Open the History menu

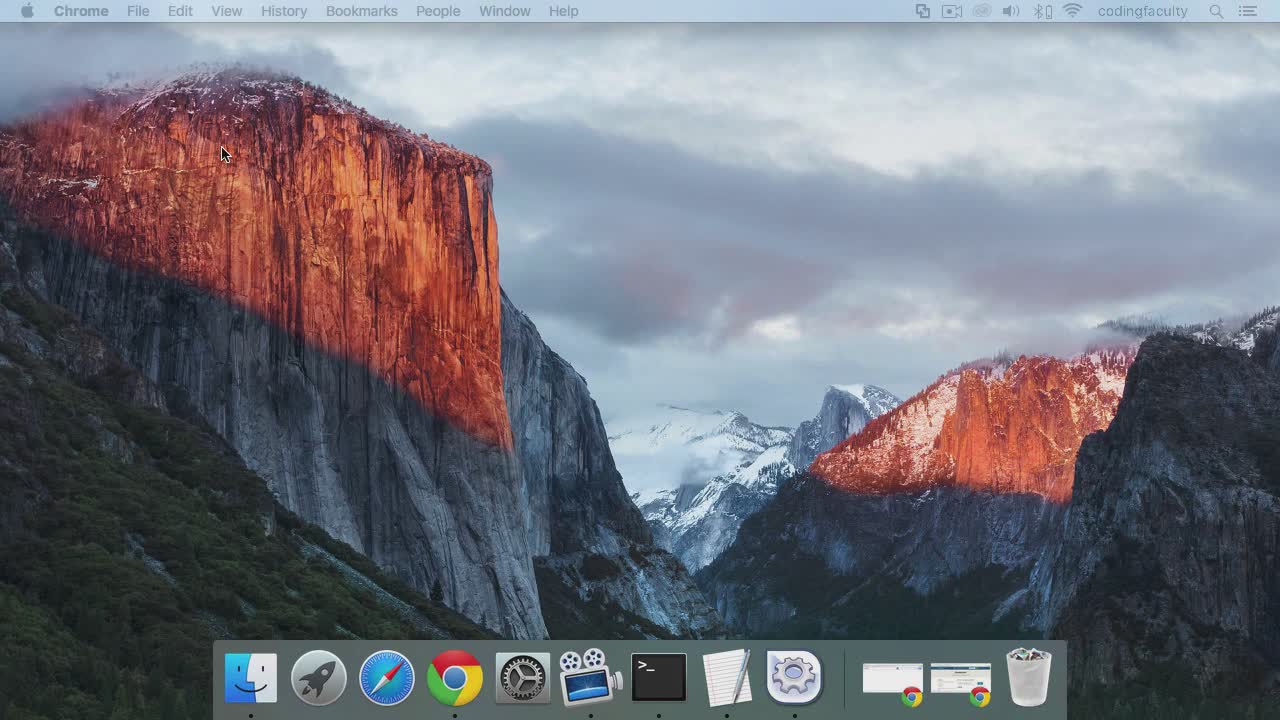(284, 11)
